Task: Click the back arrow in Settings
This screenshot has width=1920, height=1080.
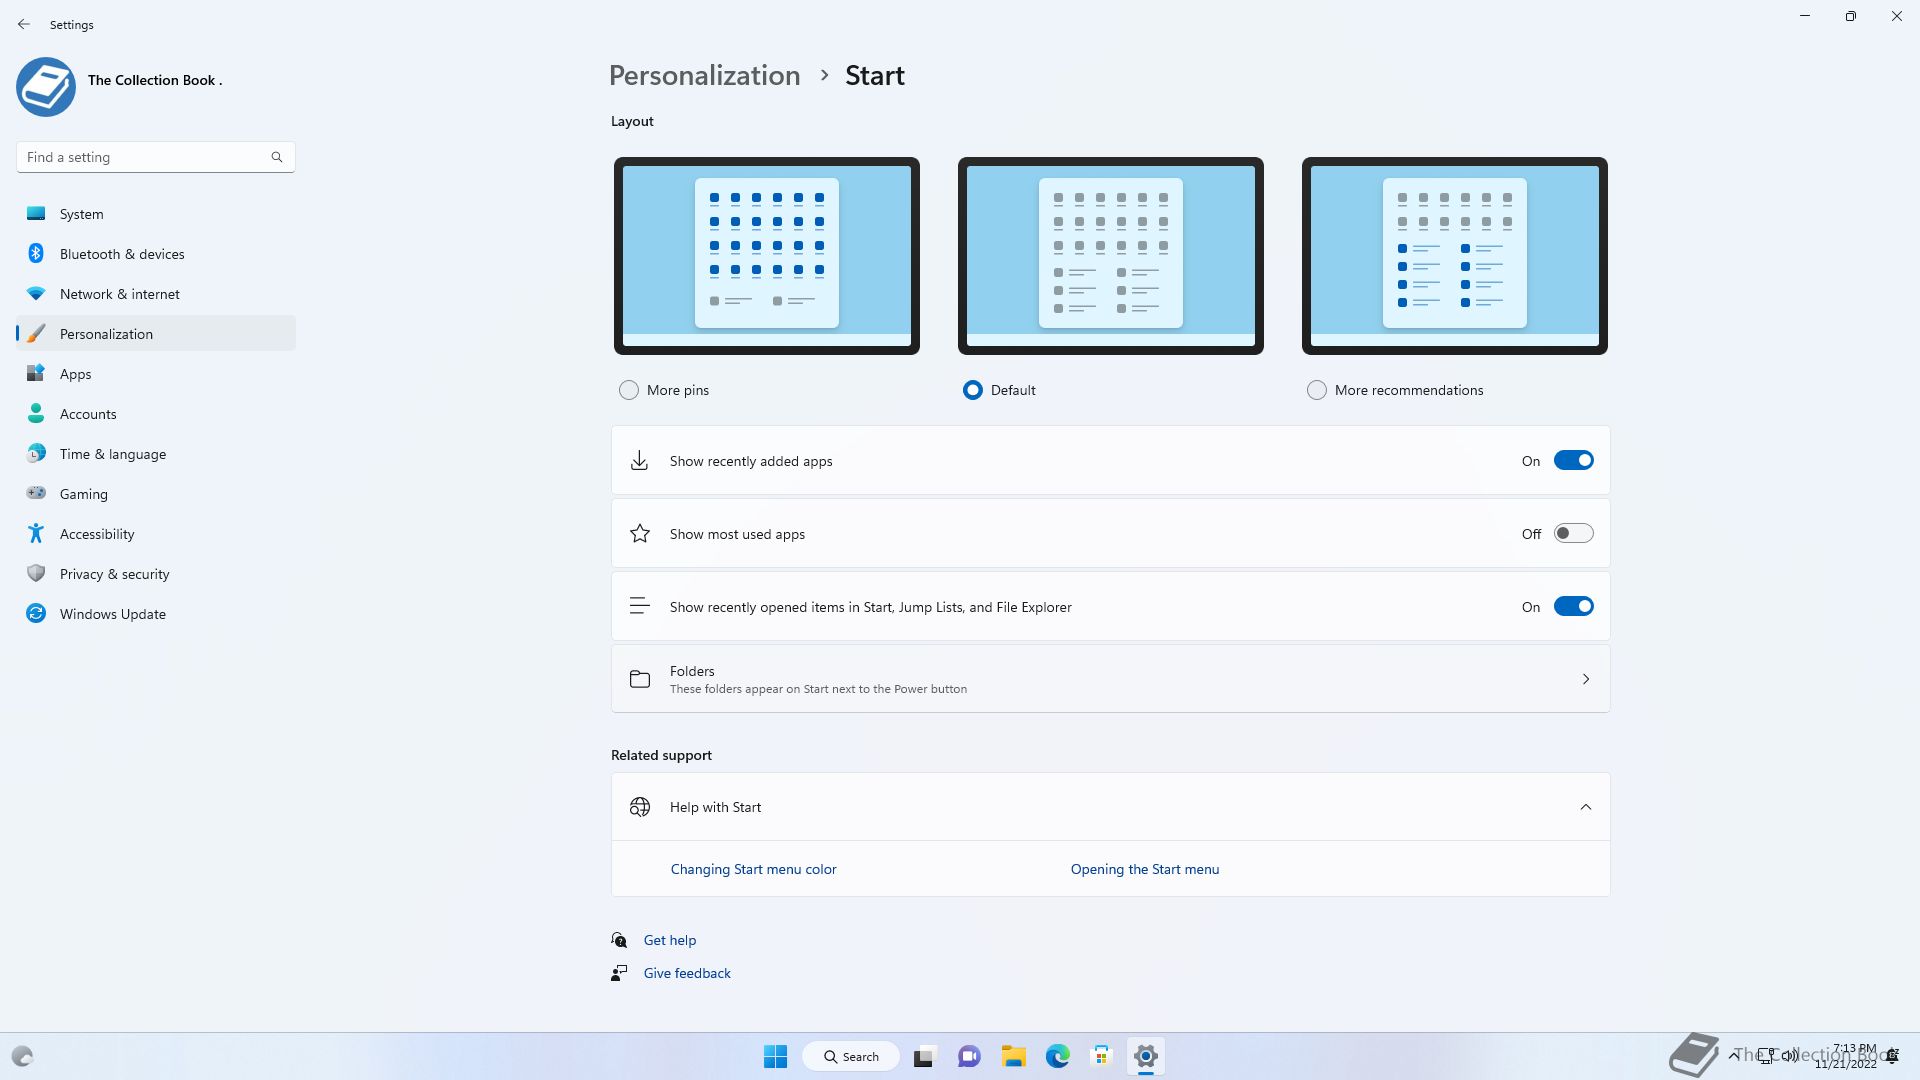Action: tap(24, 24)
